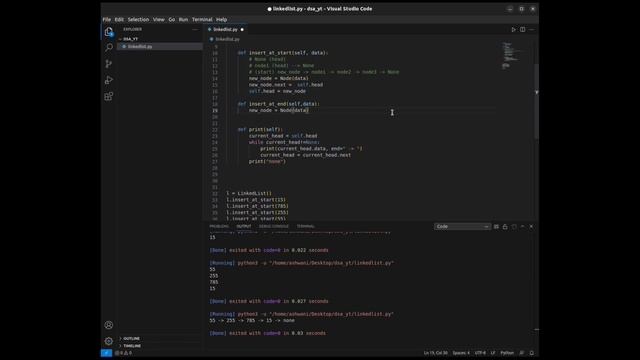The height and width of the screenshot is (360, 640).
Task: Click the Python file icon in breadcrumb
Action: 211,39
